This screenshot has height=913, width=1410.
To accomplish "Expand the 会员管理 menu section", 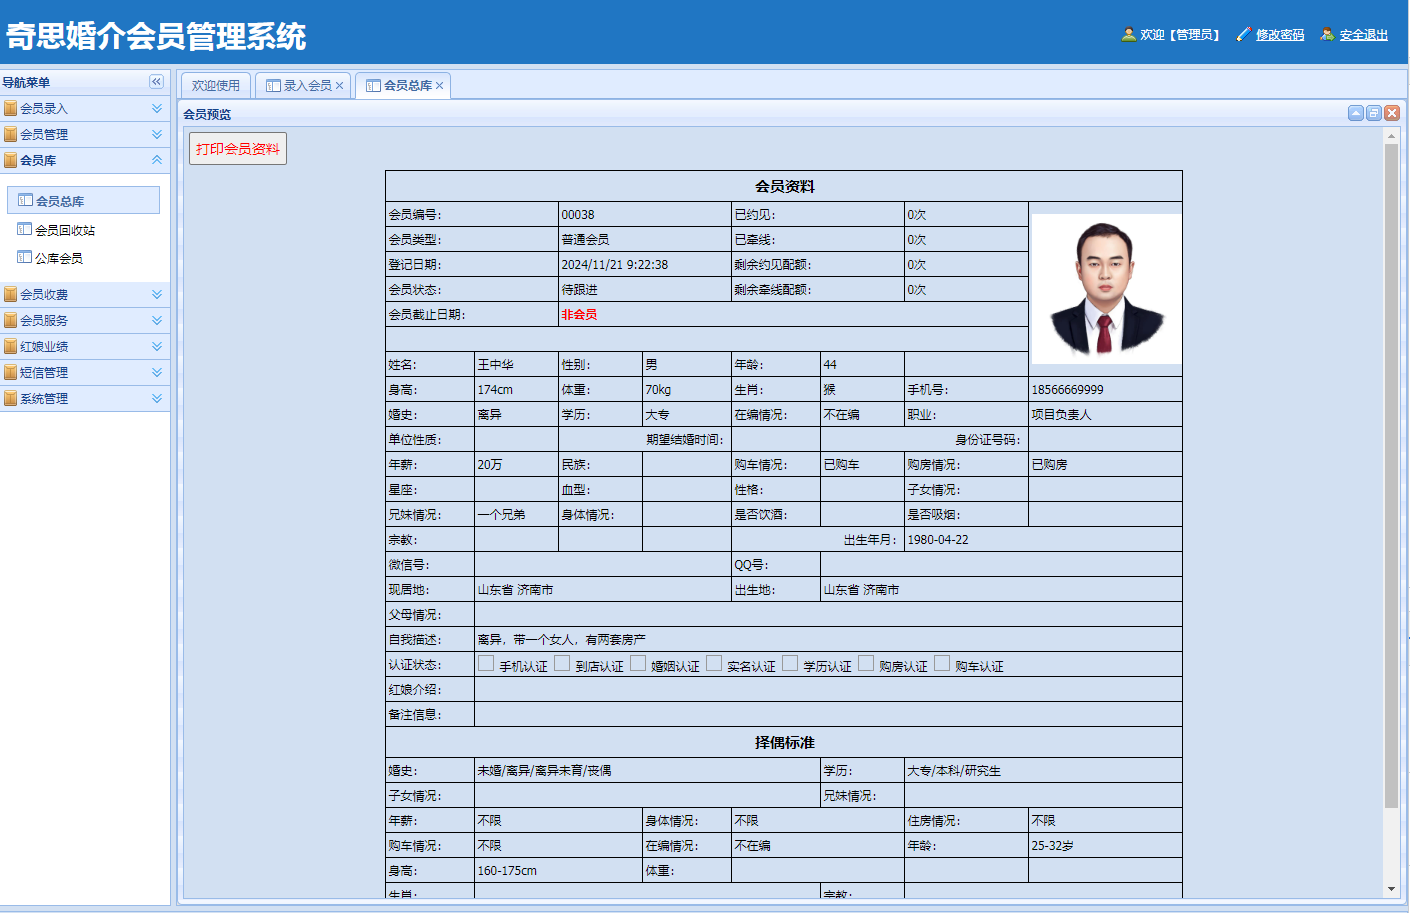I will click(157, 134).
